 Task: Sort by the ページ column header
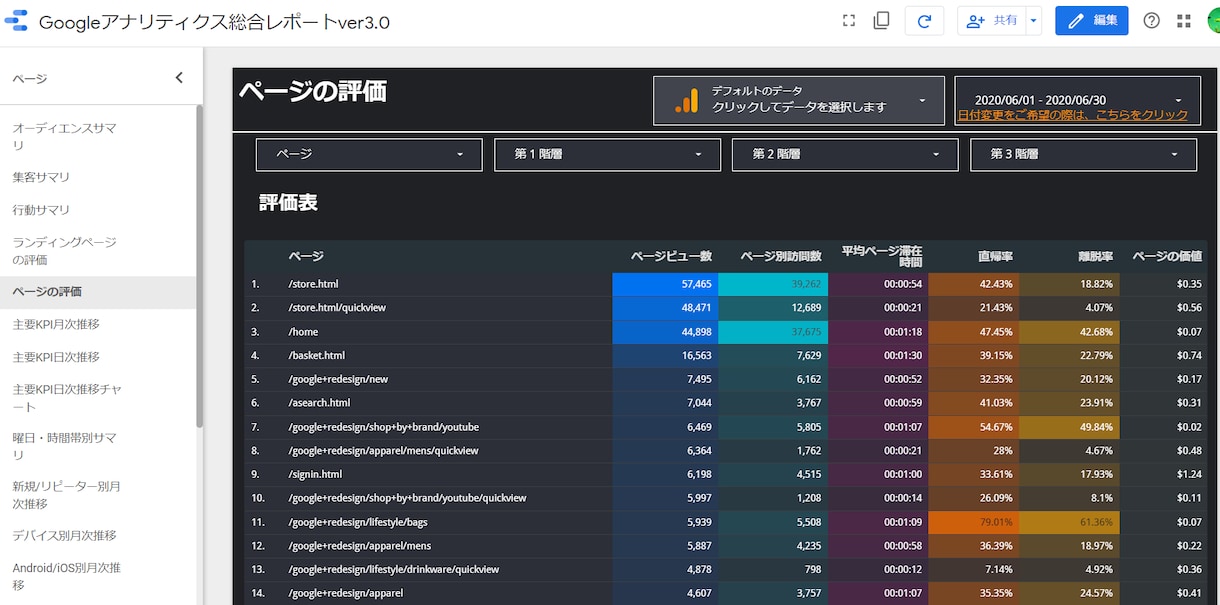coord(306,256)
